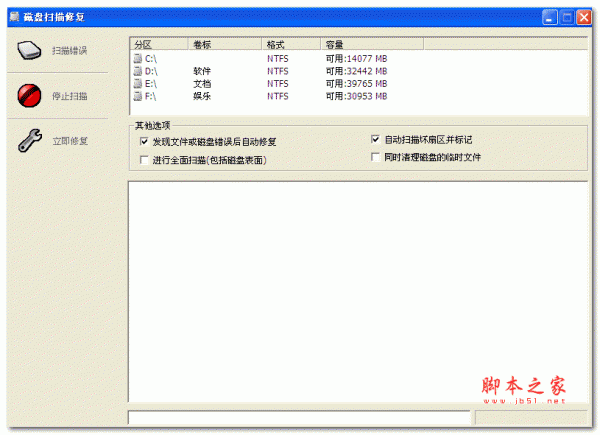
Task: Click the 立即修复 label
Action: [70, 141]
